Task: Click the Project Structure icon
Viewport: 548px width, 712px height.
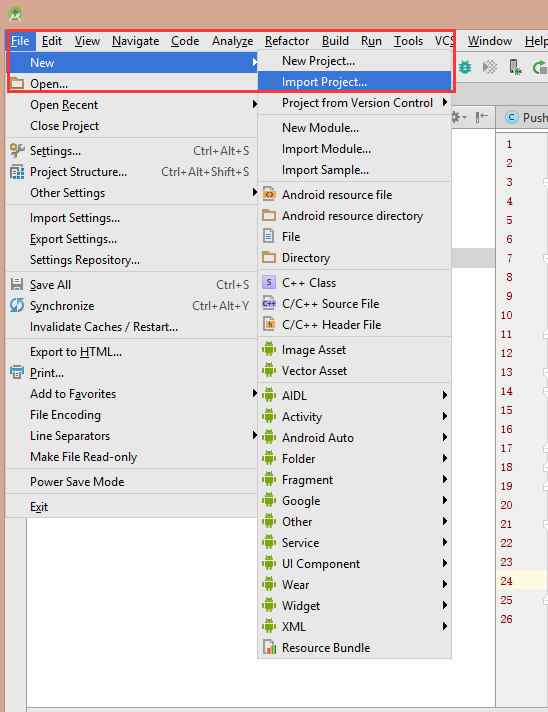Action: [17, 172]
